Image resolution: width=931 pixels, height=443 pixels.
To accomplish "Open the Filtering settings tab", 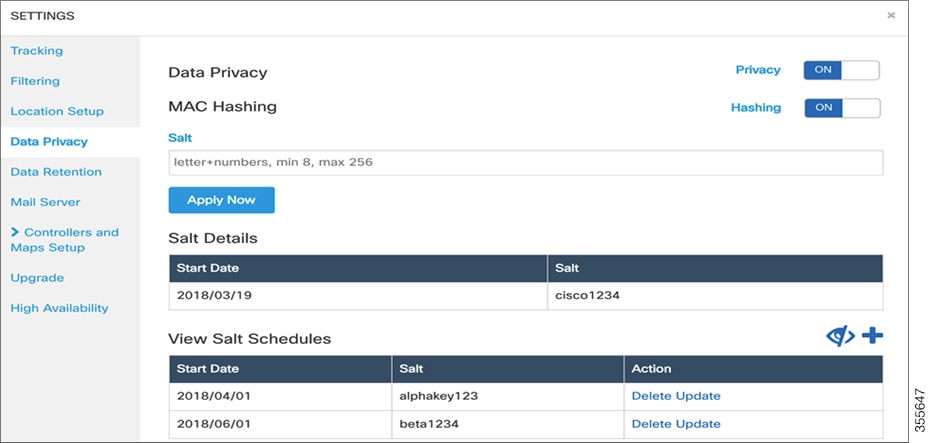I will click(35, 81).
